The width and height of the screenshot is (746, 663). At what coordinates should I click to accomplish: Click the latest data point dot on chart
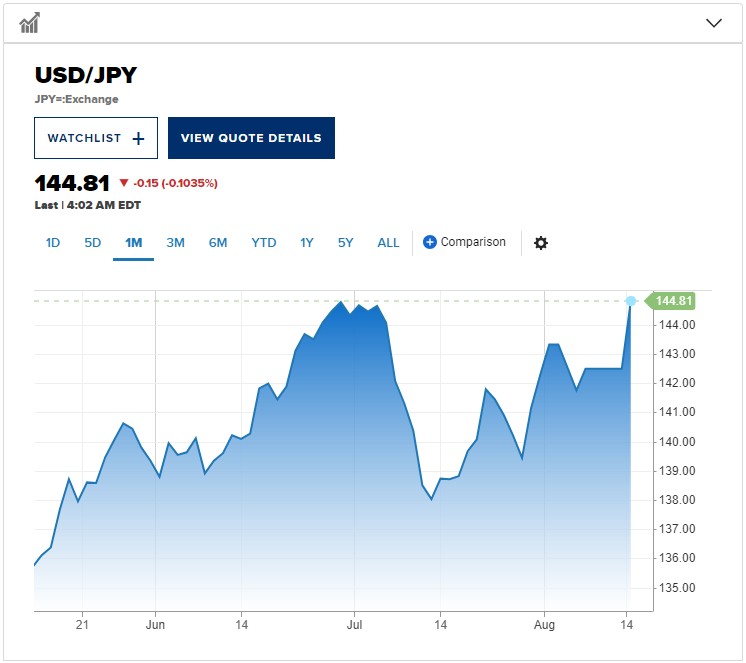(631, 301)
